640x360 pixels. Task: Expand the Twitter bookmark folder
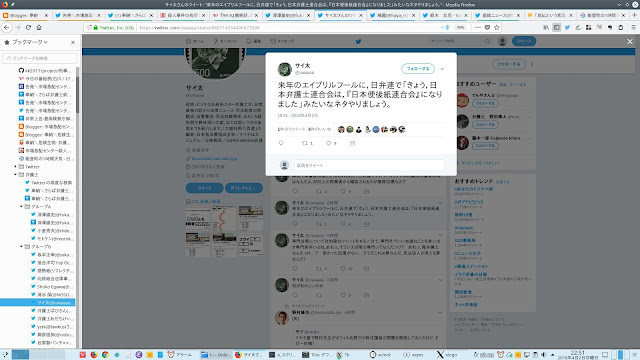pyautogui.click(x=16, y=167)
